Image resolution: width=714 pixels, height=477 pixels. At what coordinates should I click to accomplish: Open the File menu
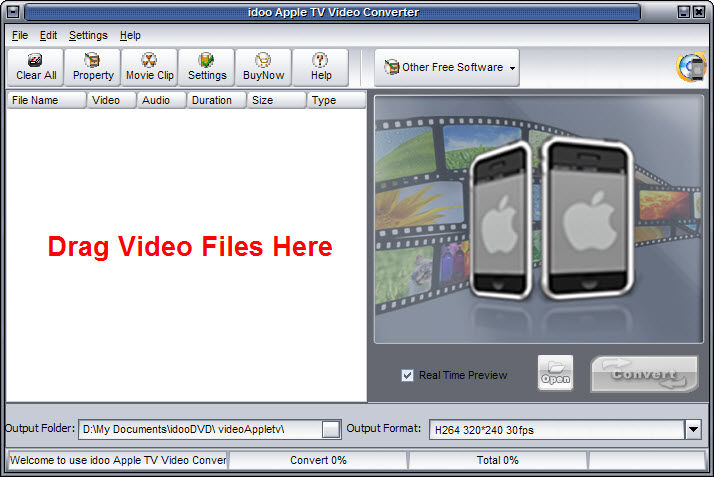point(20,35)
